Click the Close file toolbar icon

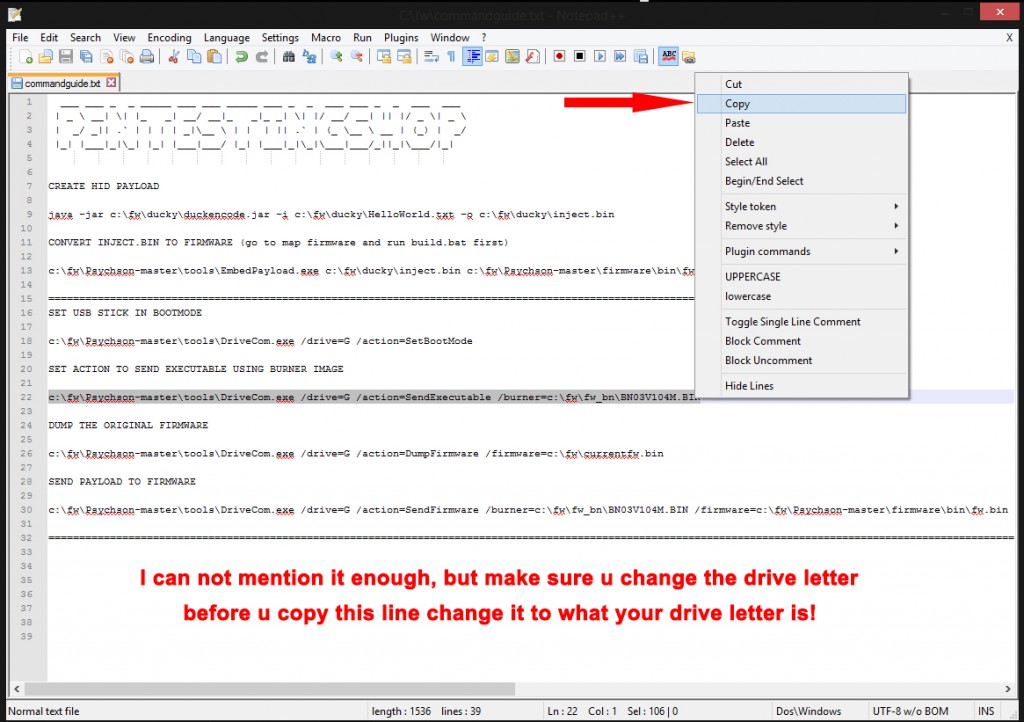(106, 57)
